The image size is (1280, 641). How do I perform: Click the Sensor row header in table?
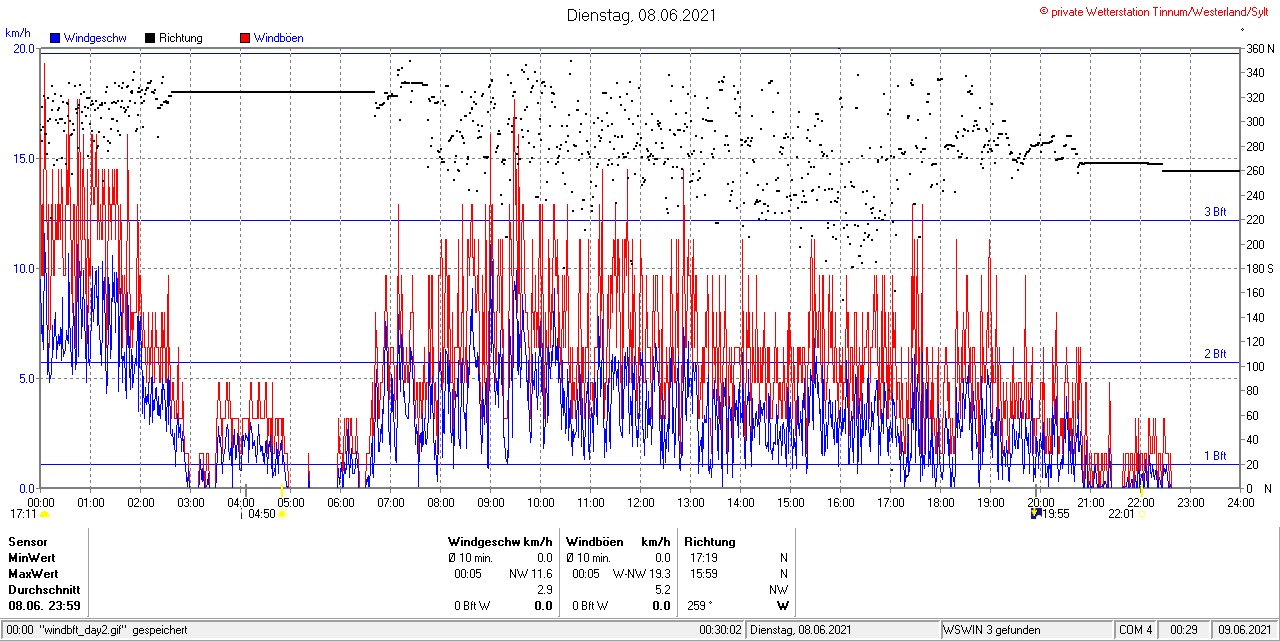28,542
